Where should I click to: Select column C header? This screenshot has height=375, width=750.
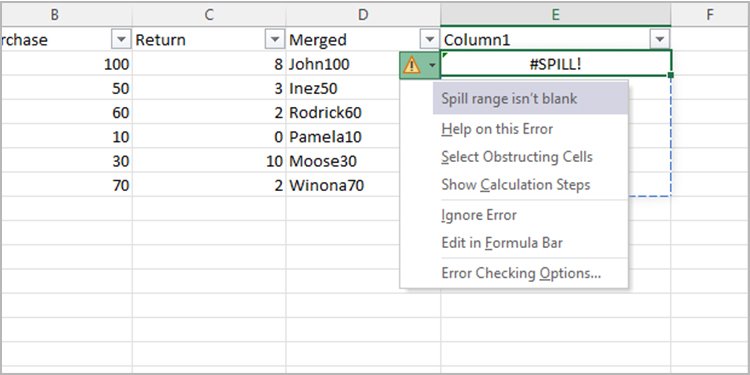tap(209, 14)
